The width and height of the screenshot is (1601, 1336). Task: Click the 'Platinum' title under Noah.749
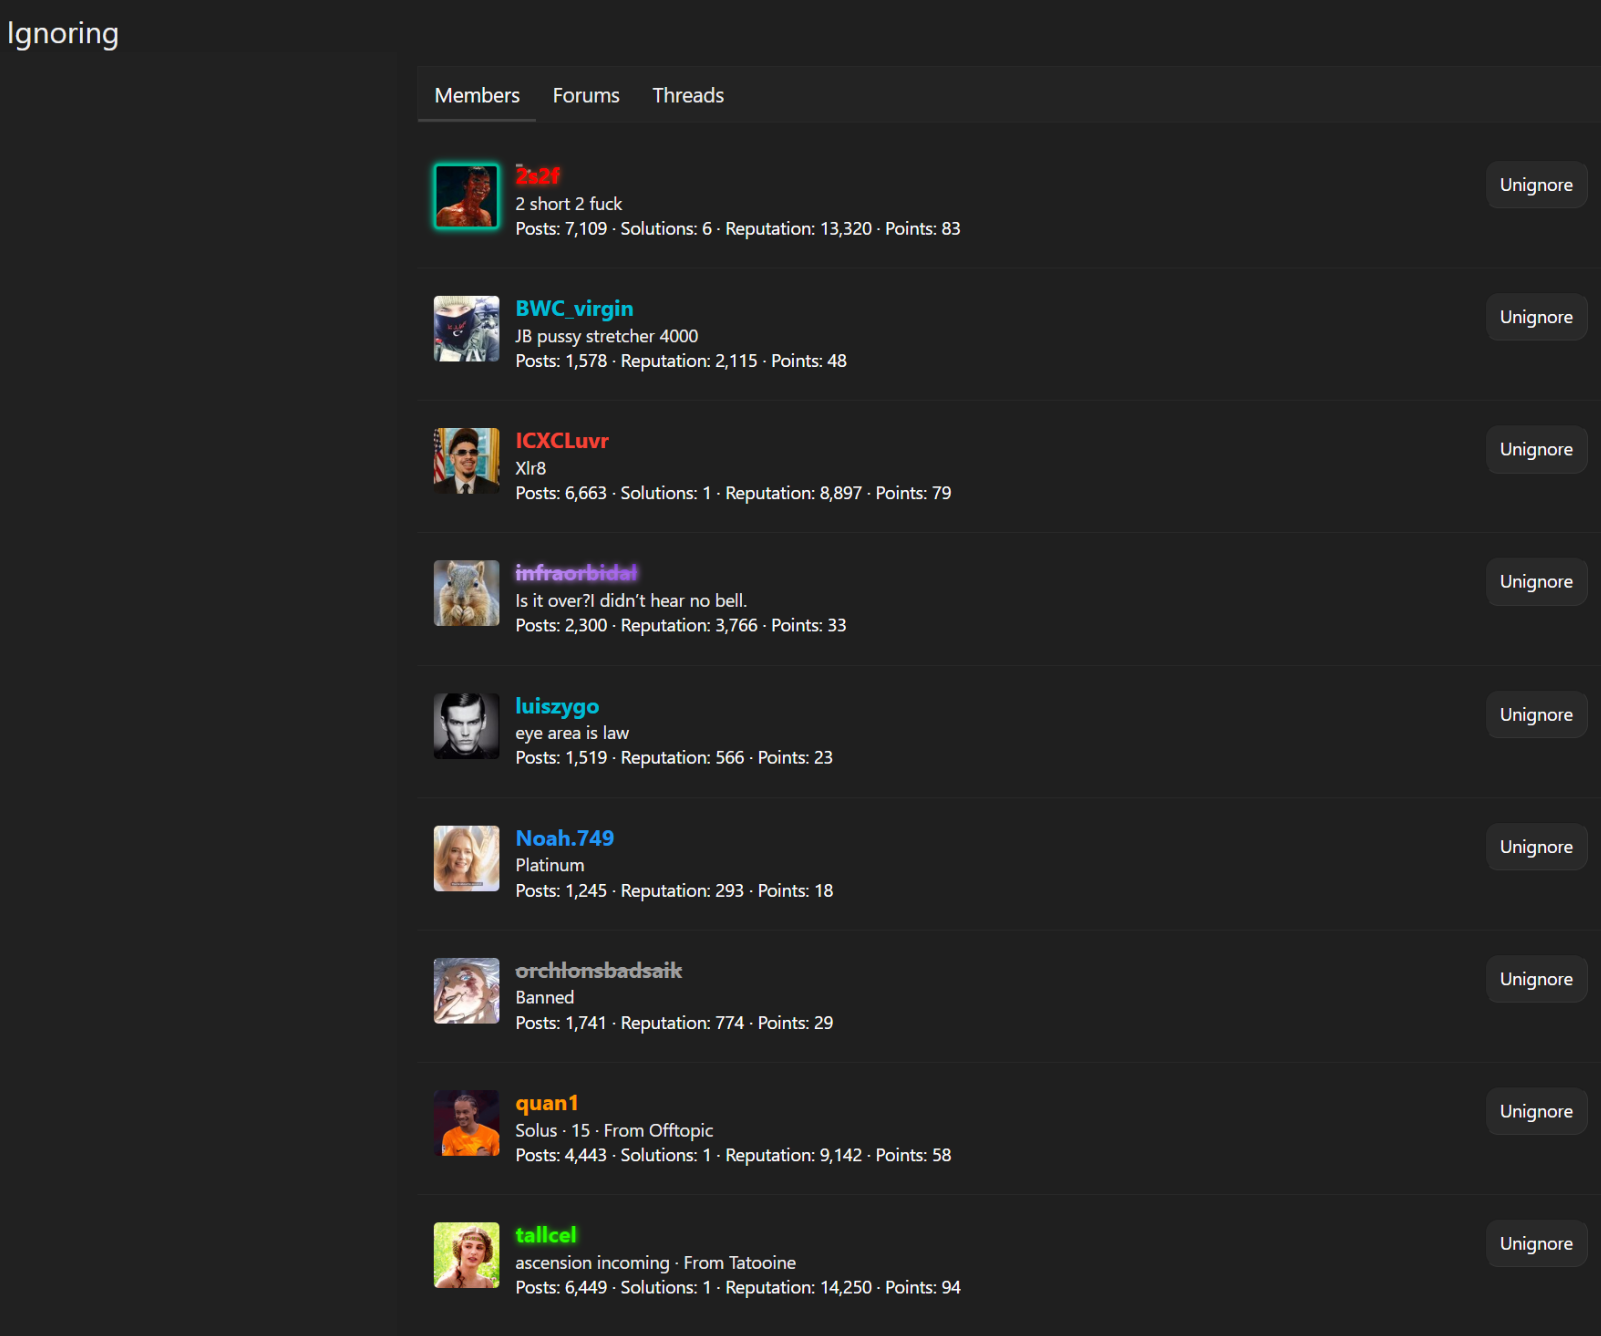click(x=550, y=865)
